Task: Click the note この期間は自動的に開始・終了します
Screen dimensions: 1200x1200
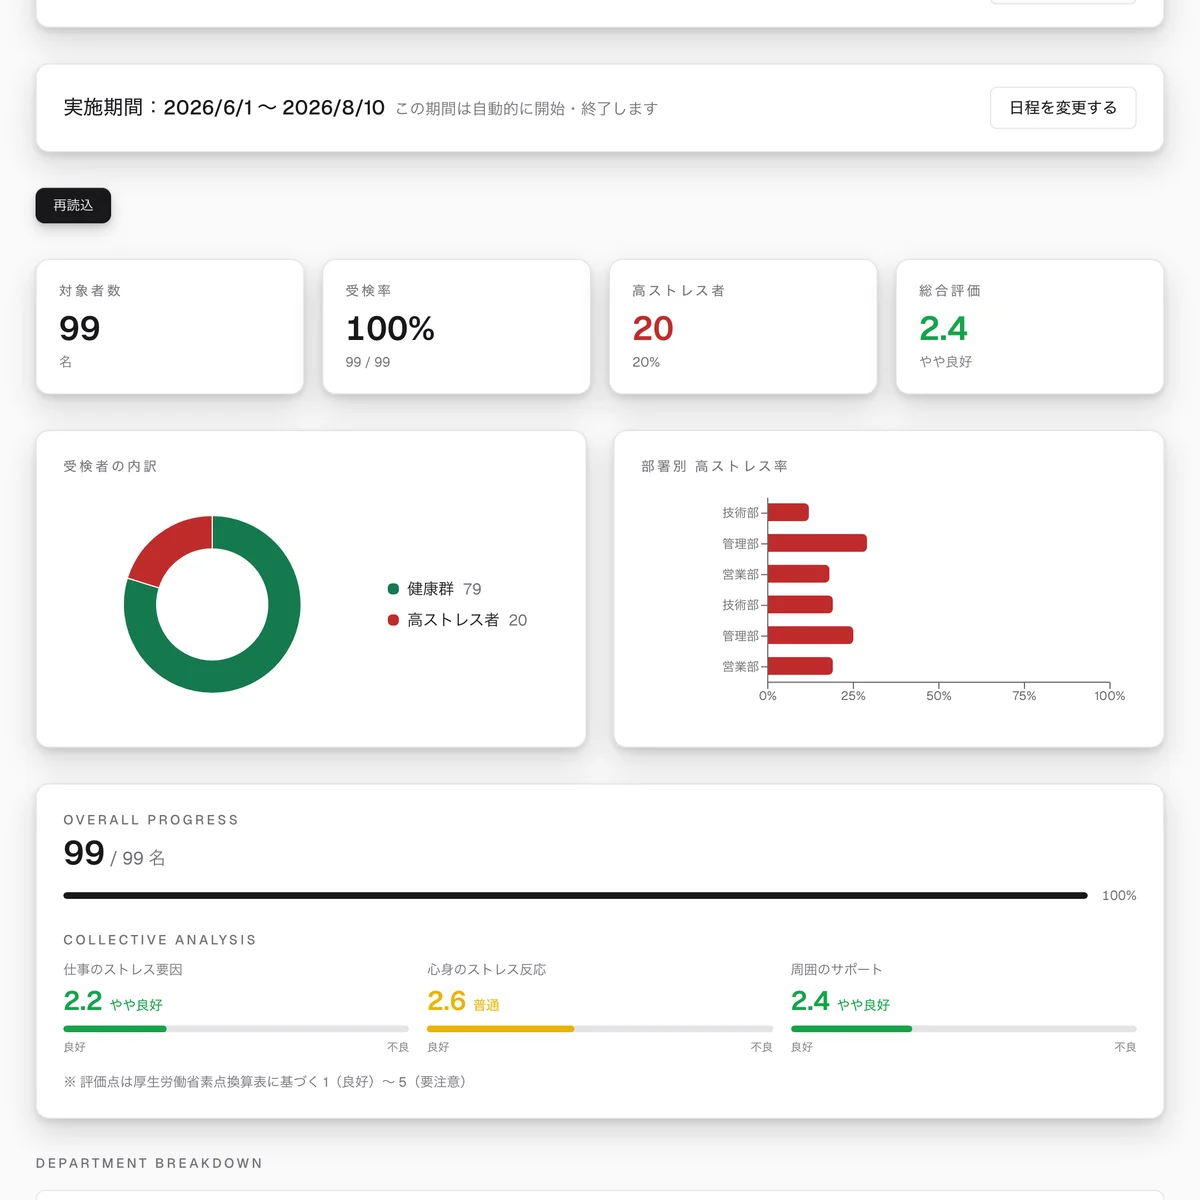Action: pos(526,109)
